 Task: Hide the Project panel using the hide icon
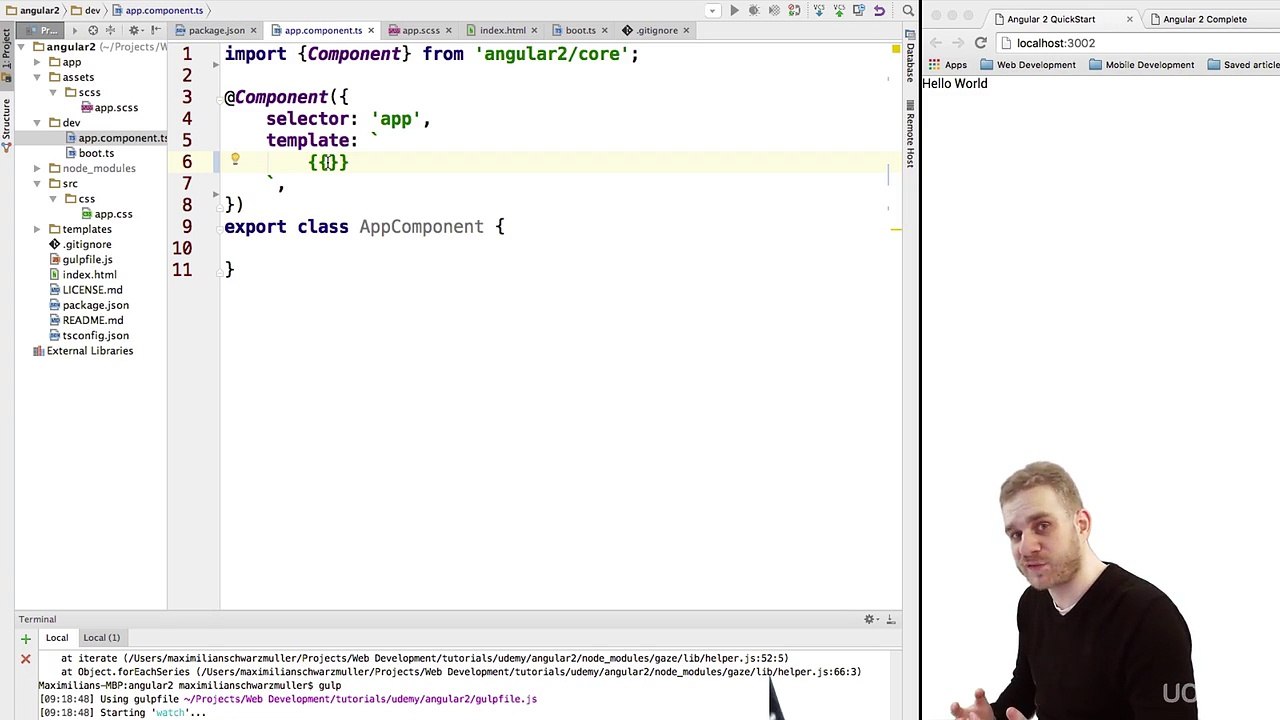coord(156,30)
